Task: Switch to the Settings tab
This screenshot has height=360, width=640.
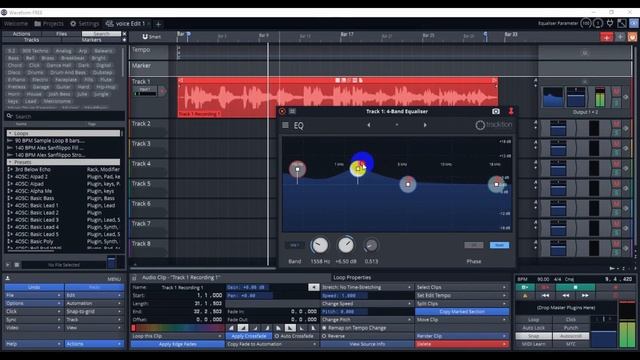Action: tap(84, 24)
